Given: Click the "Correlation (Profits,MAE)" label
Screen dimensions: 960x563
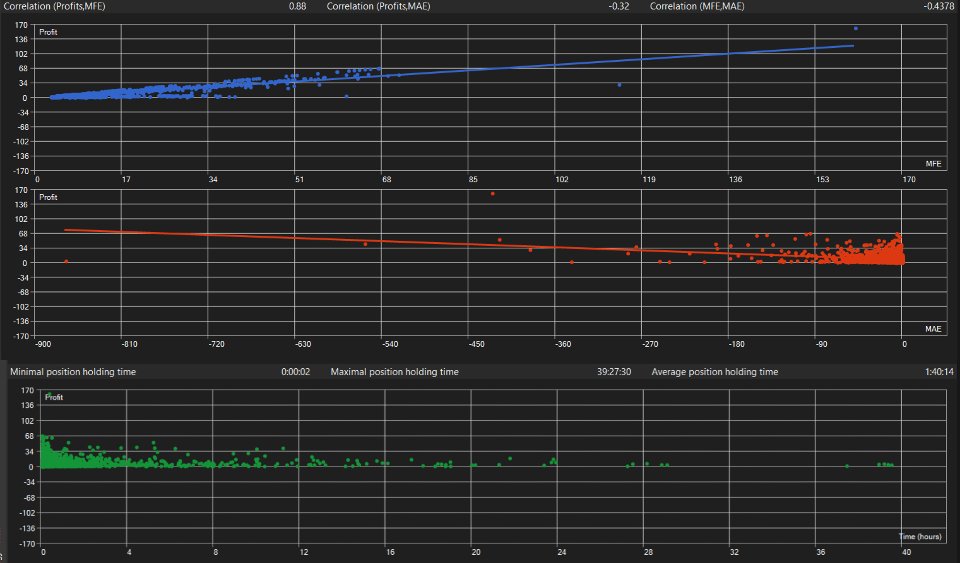Looking at the screenshot, I should pyautogui.click(x=378, y=6).
